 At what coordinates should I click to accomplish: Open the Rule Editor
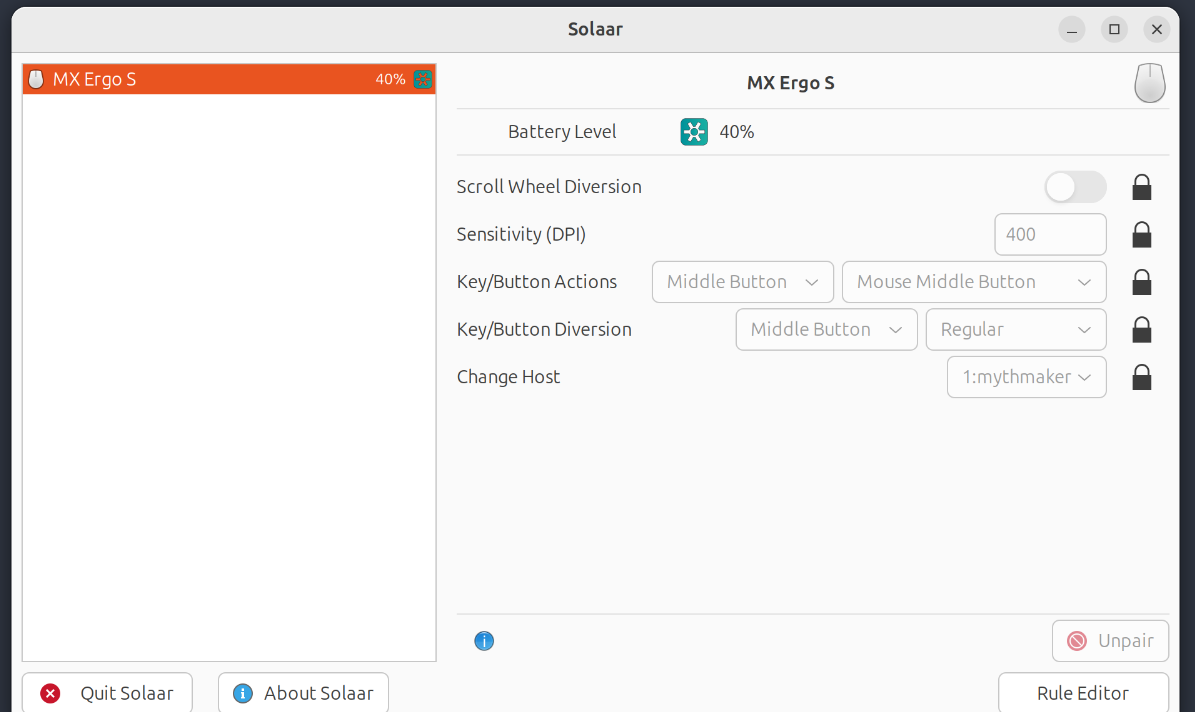(1083, 693)
